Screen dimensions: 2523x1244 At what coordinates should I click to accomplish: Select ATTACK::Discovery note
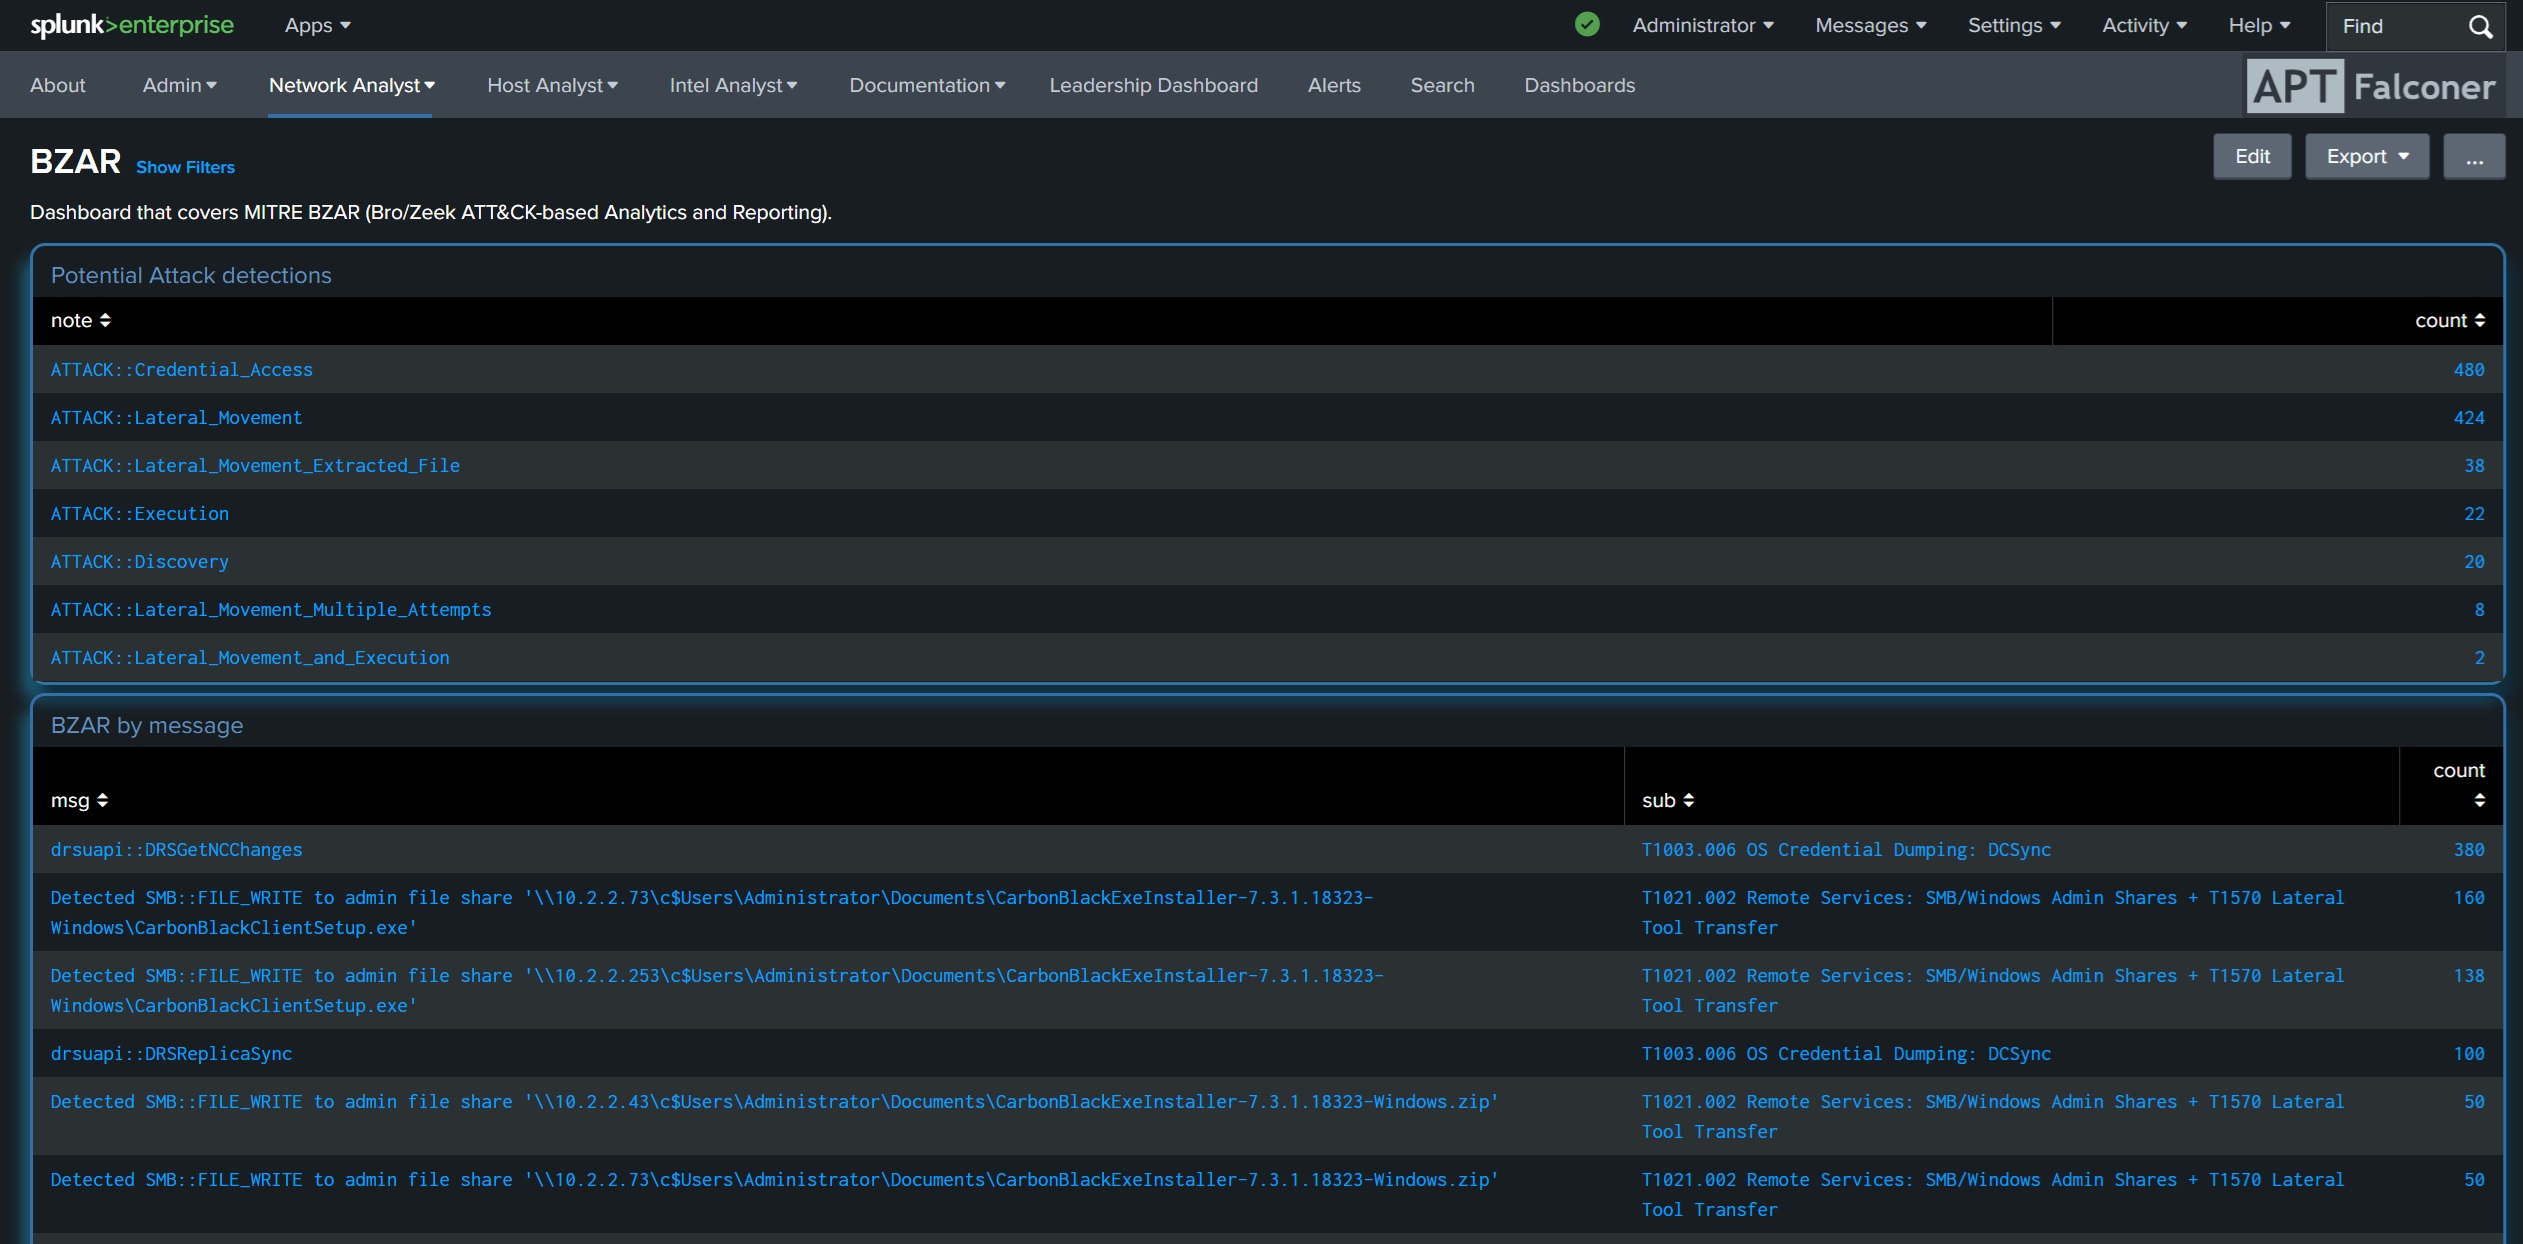(x=140, y=561)
